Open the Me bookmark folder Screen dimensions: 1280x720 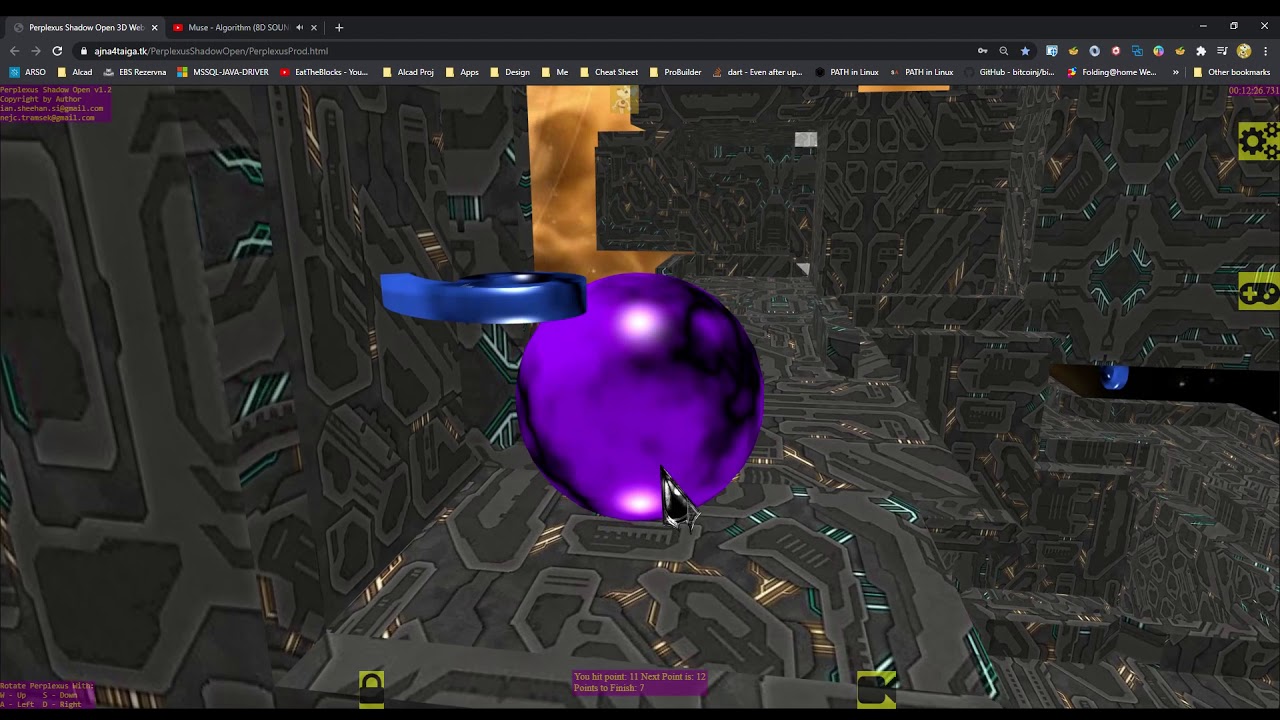tap(555, 72)
